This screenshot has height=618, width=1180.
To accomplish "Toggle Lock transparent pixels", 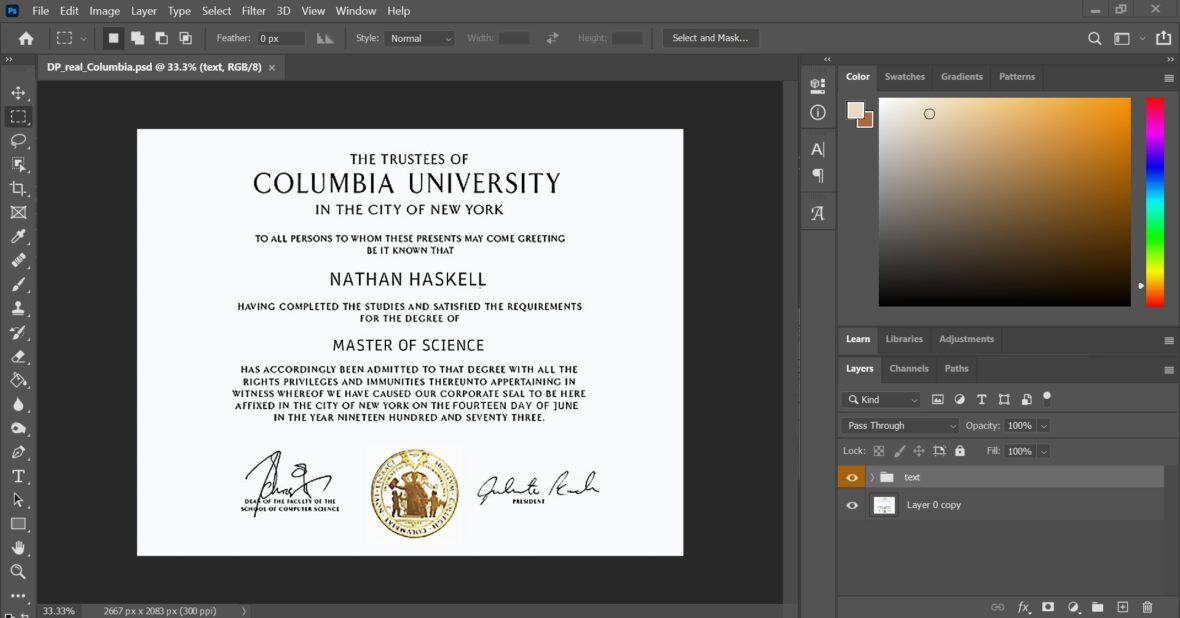I will (878, 451).
